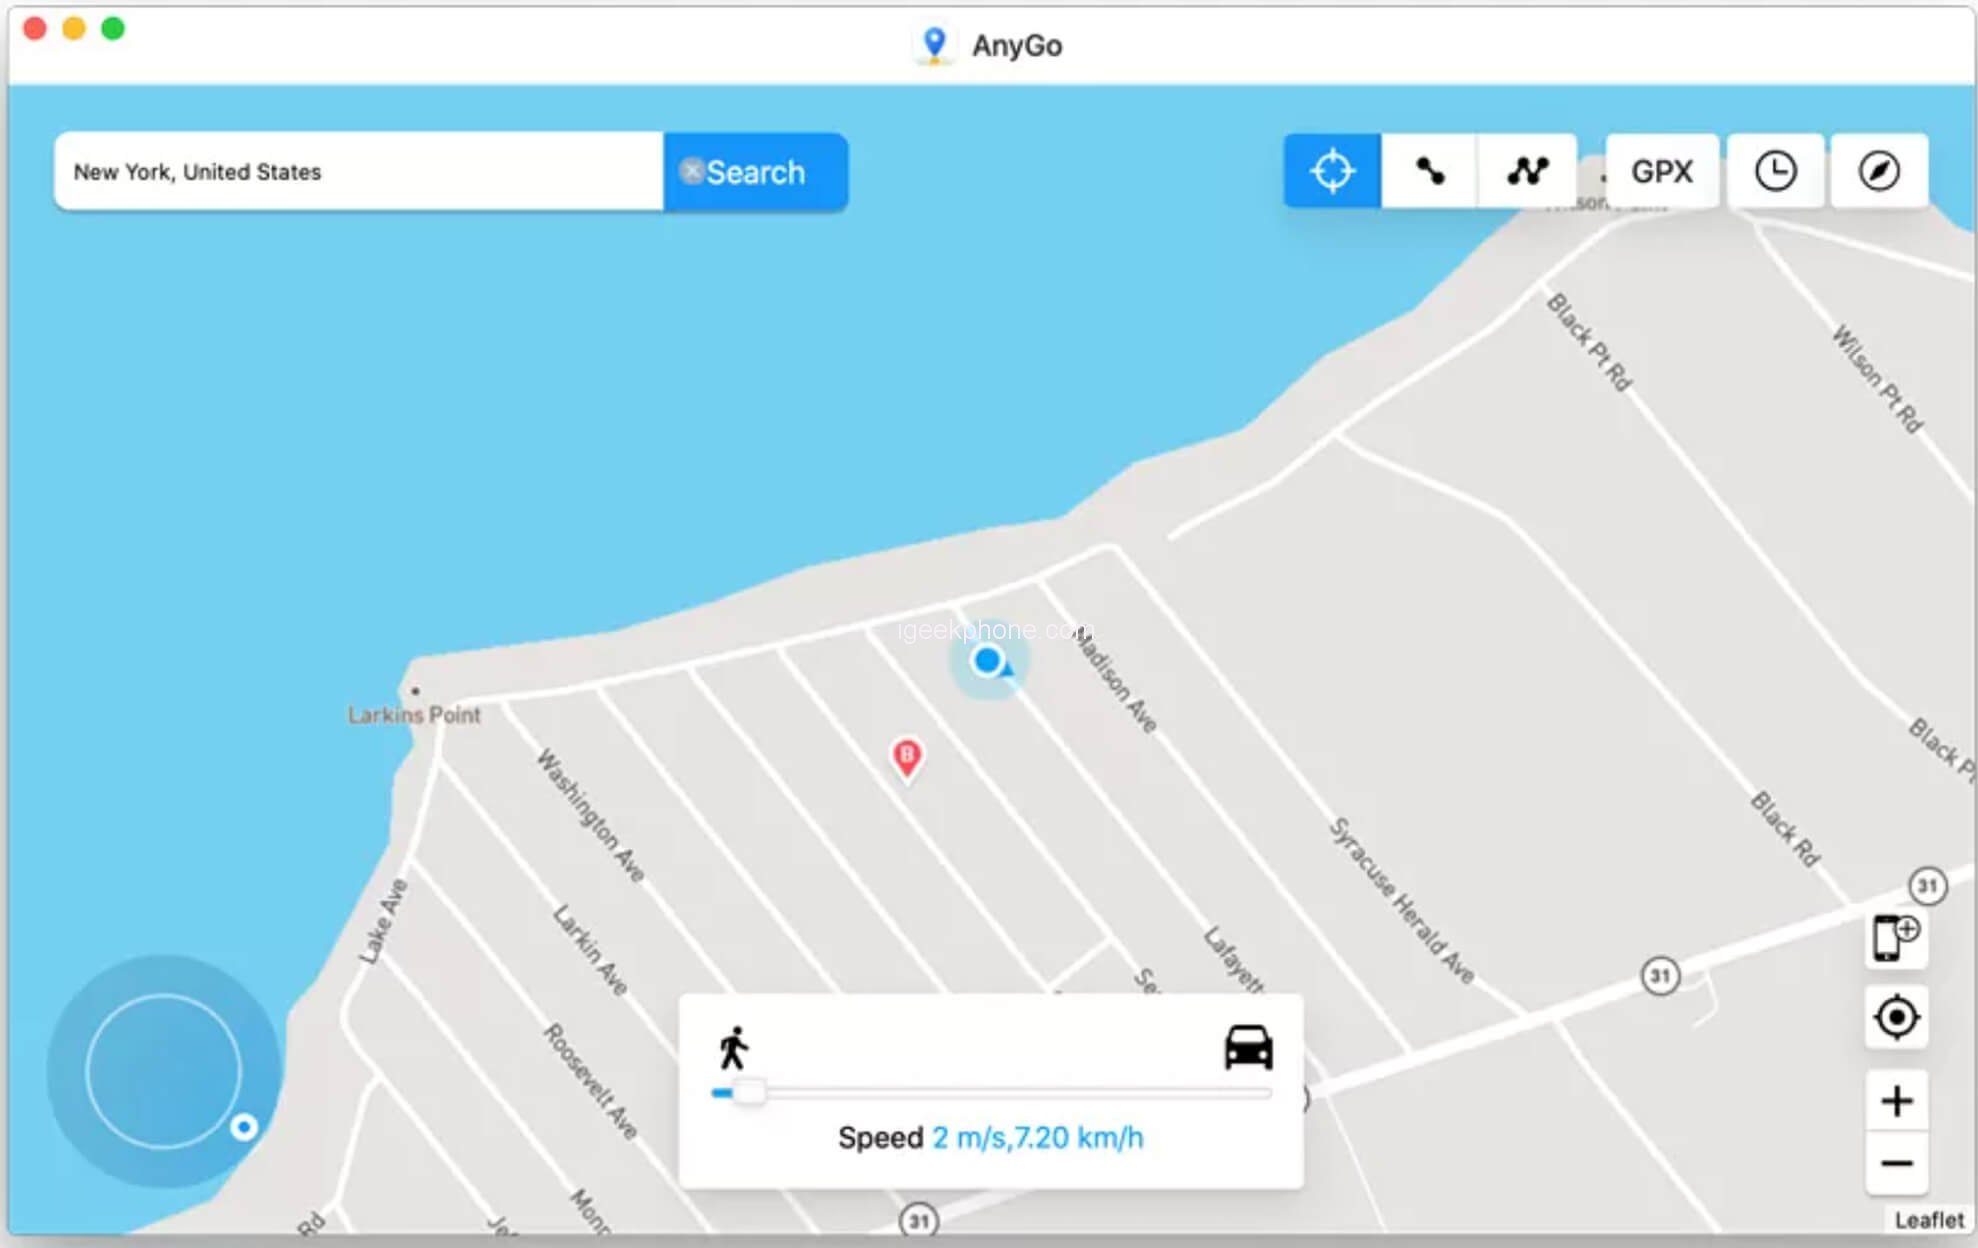Clear the search text with X icon
The image size is (1978, 1248).
691,171
